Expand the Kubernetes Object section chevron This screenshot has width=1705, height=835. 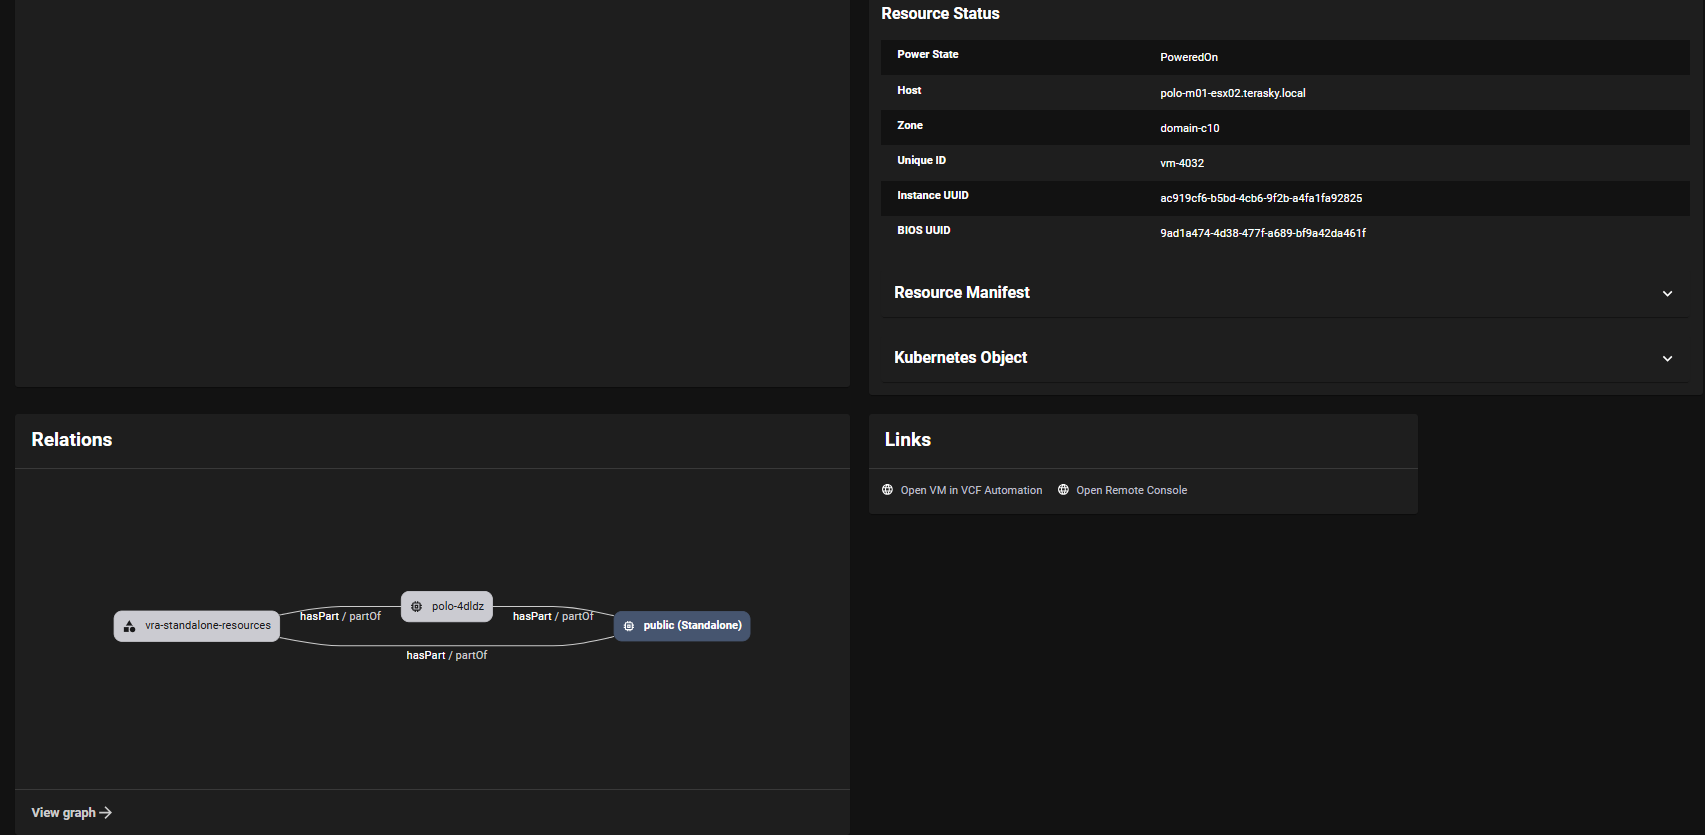1667,358
